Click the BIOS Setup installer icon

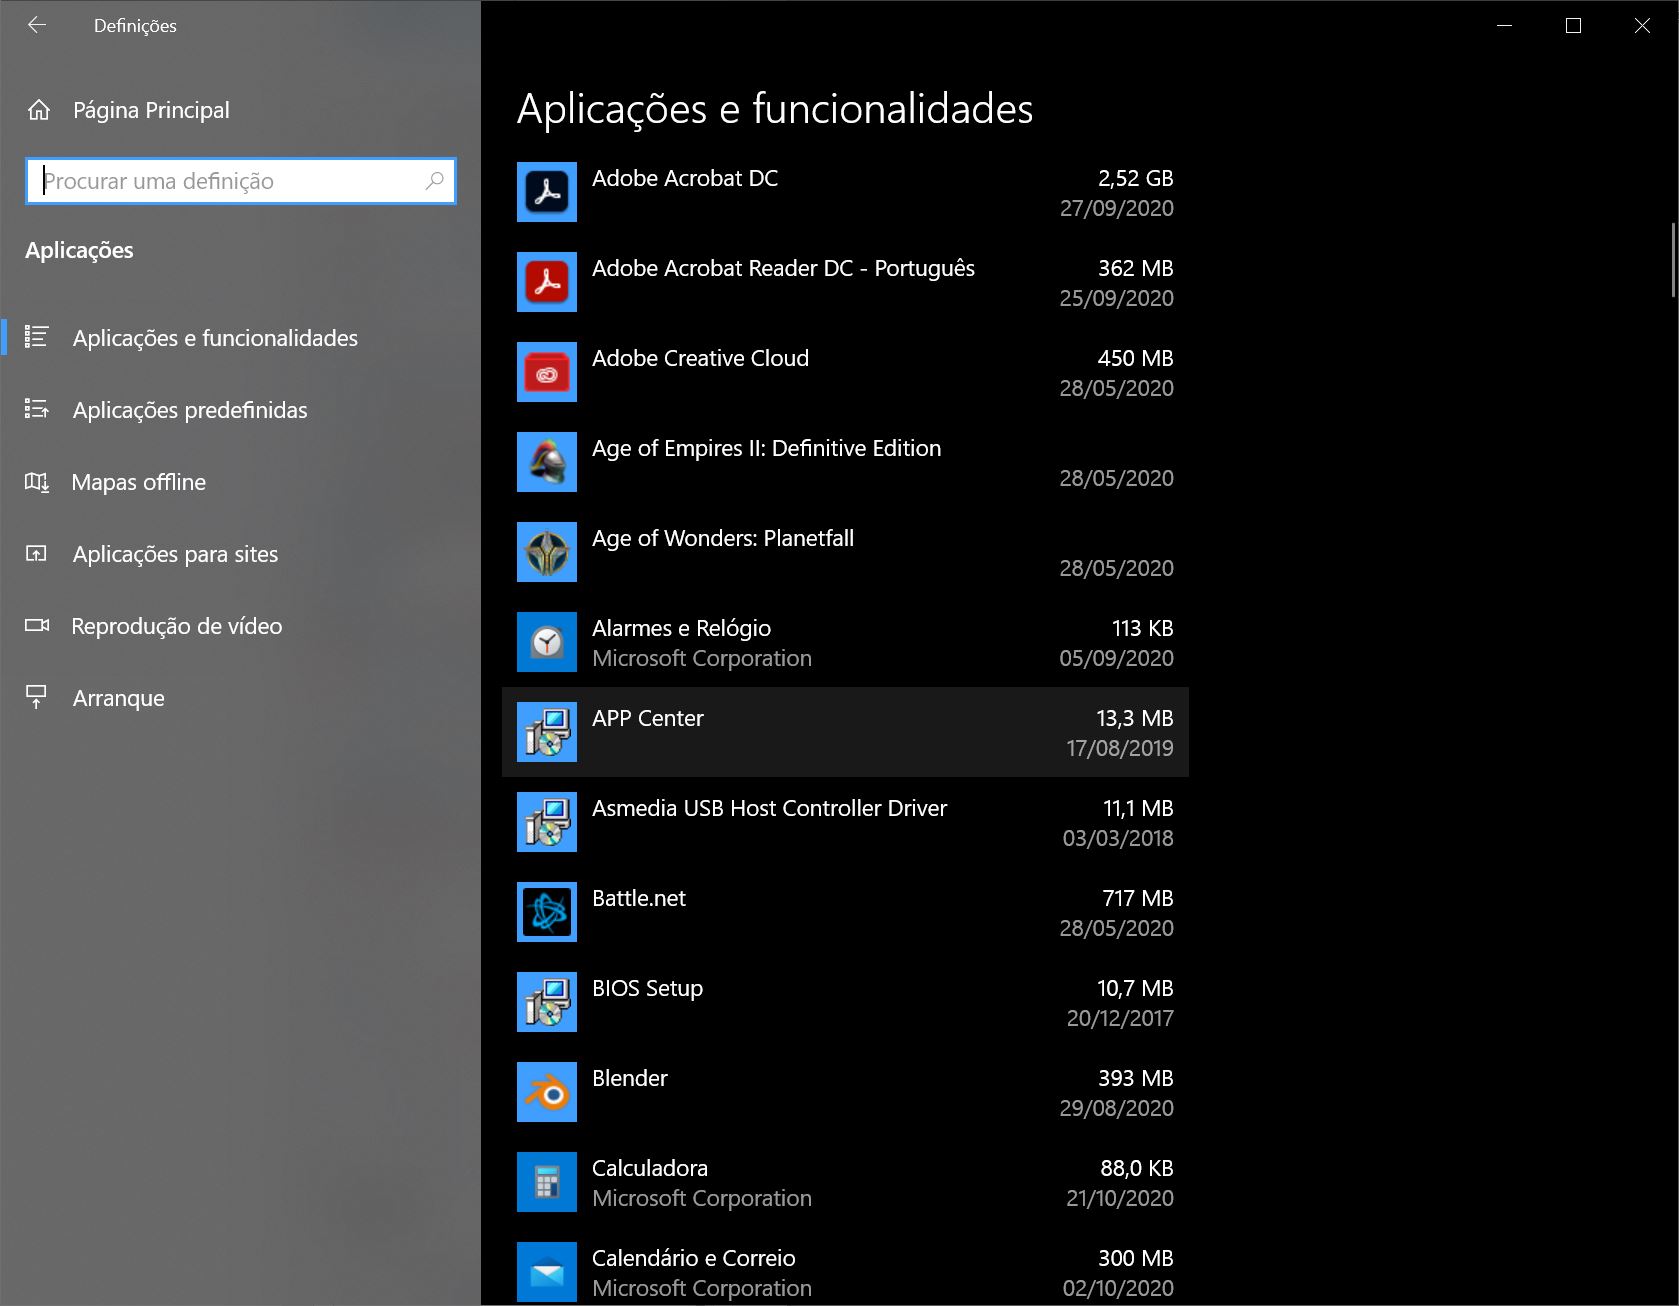pos(547,1002)
